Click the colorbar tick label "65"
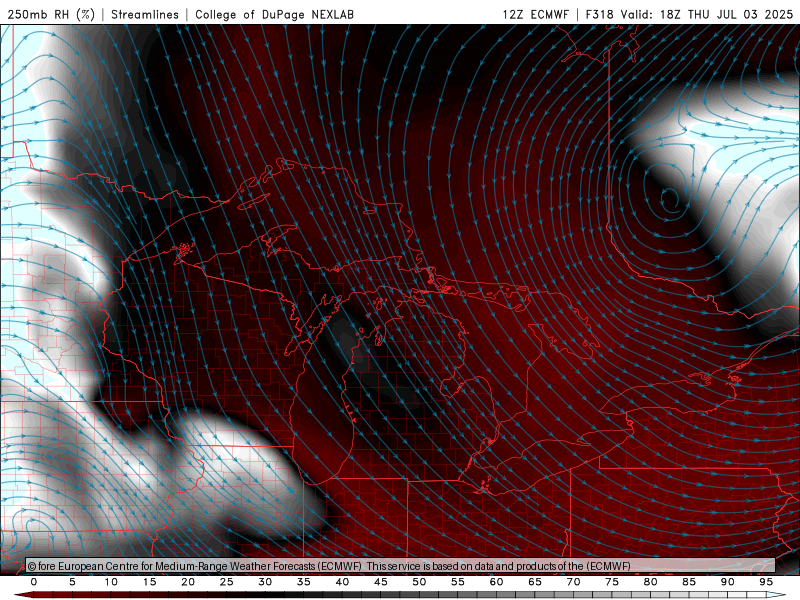This screenshot has width=800, height=600. point(535,582)
